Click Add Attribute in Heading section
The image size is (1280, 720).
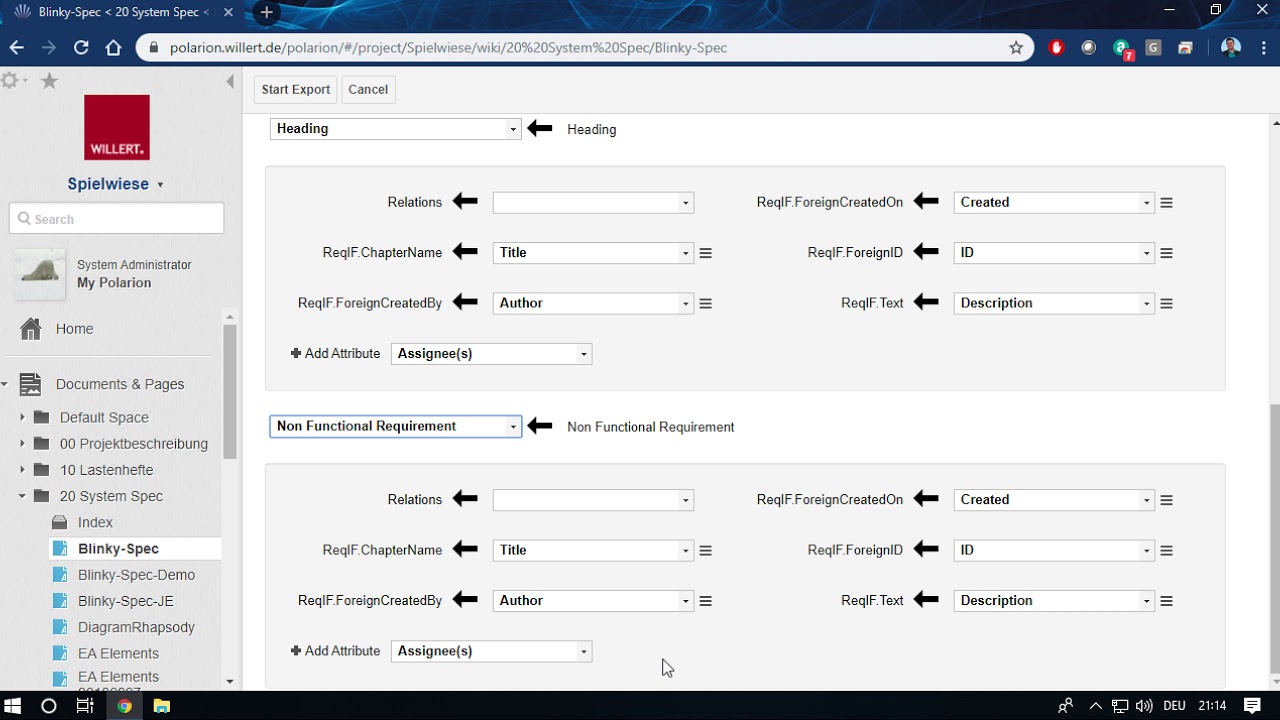click(x=335, y=354)
